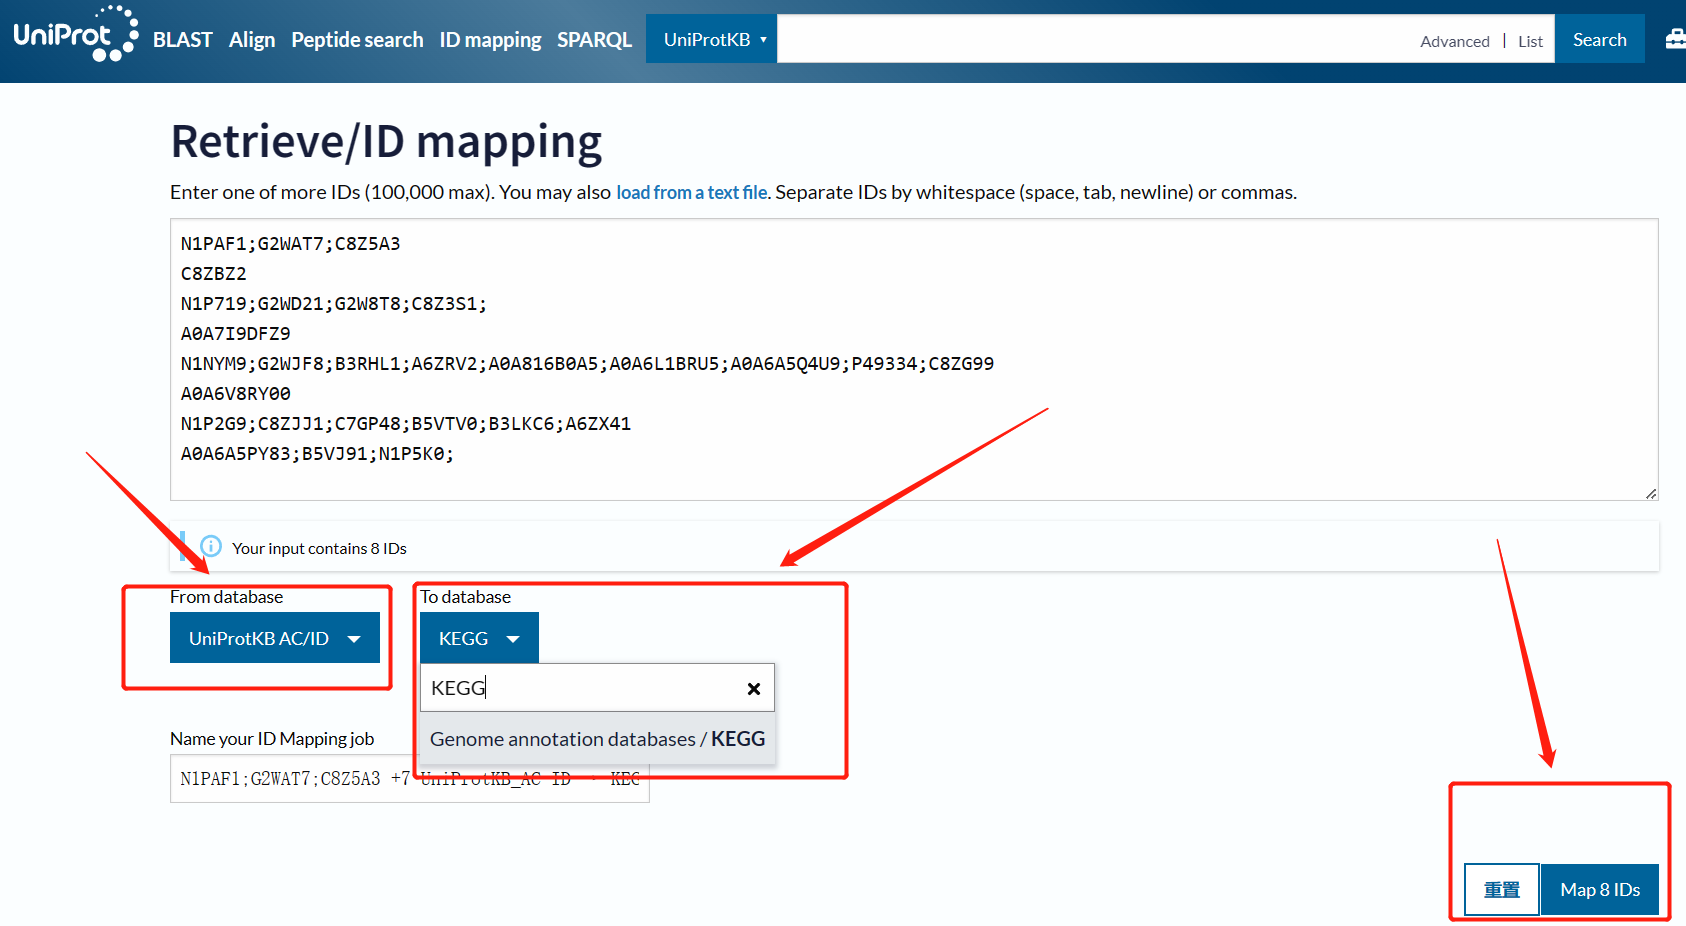Click the 'To database' label

pos(465,597)
